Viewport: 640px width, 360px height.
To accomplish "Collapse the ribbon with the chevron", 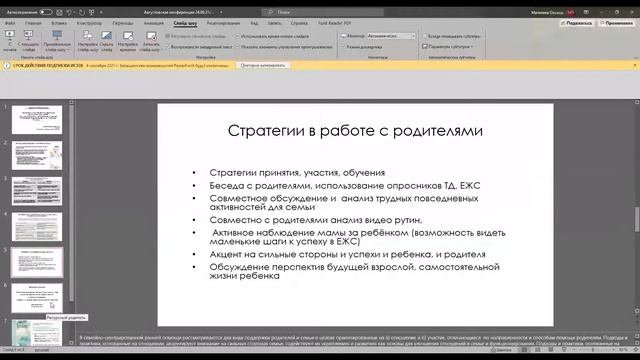I will pyautogui.click(x=635, y=58).
